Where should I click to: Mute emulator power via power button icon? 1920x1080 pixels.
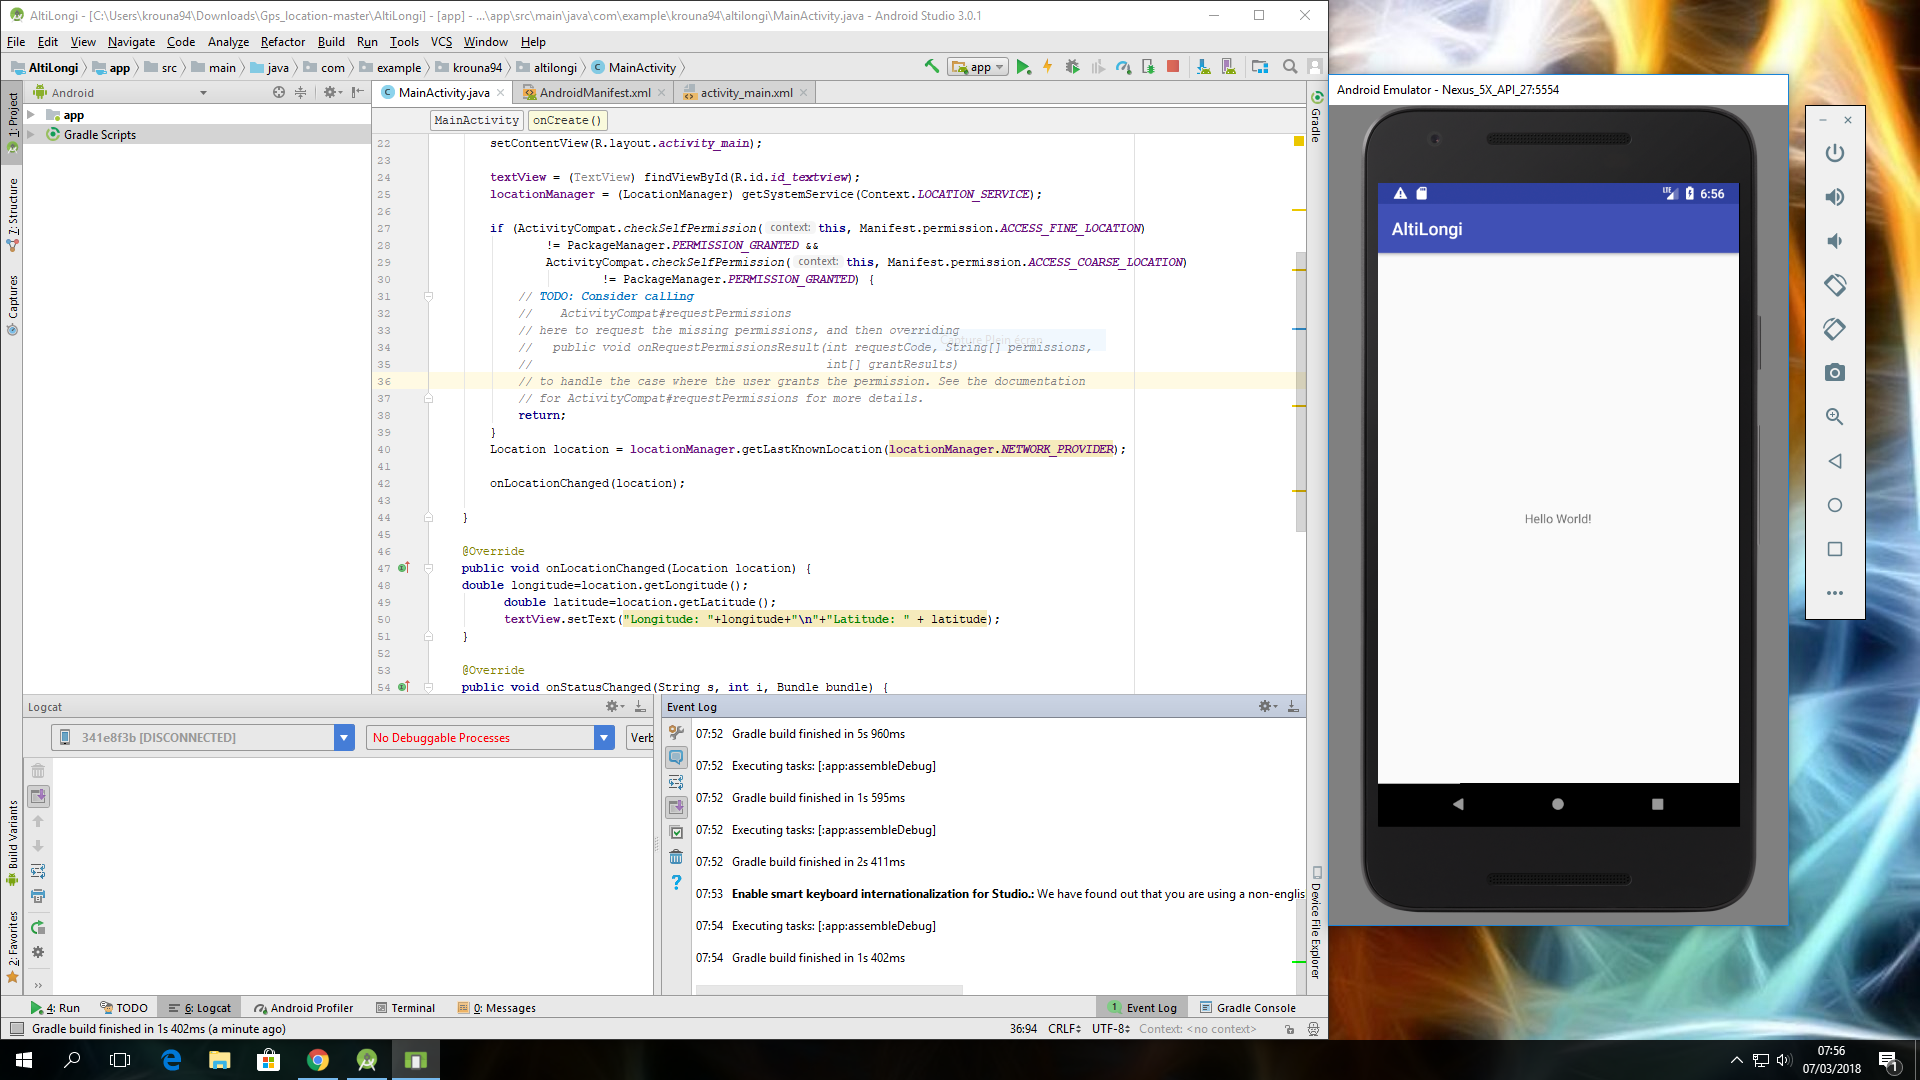pyautogui.click(x=1834, y=153)
